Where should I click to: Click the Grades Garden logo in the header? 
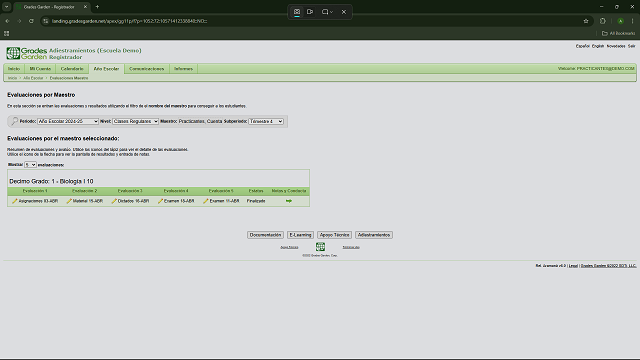27,53
